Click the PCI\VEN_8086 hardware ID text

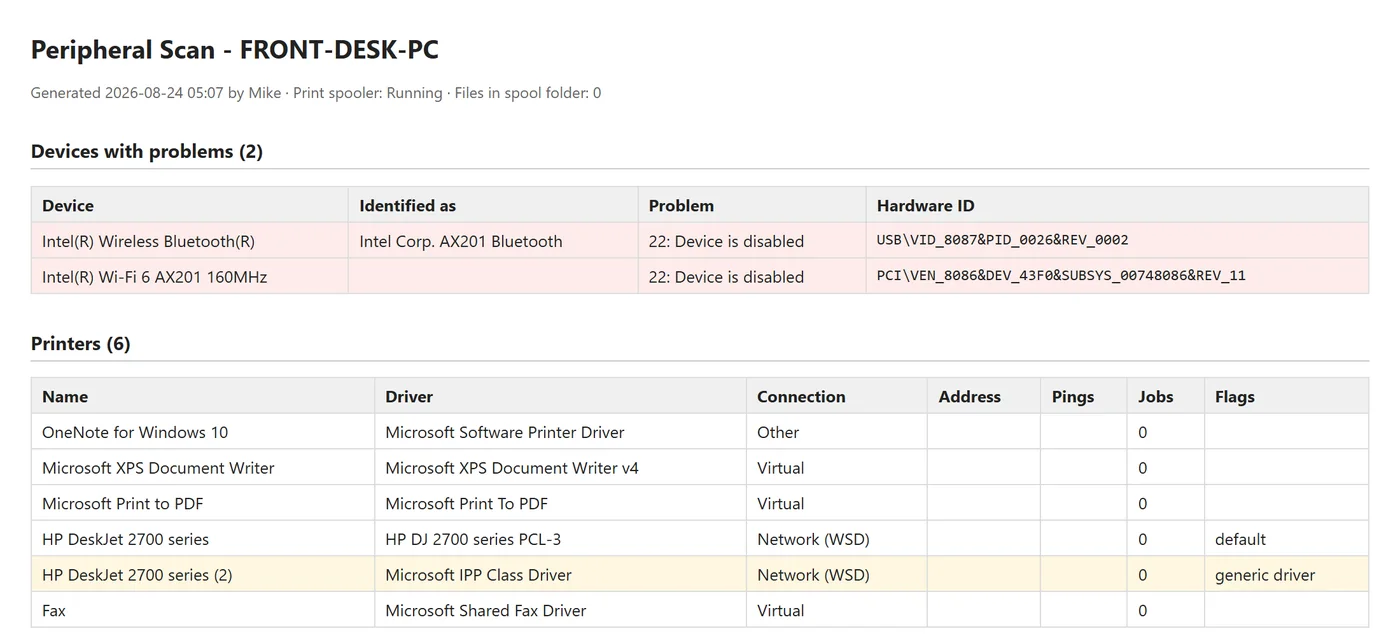(1061, 276)
